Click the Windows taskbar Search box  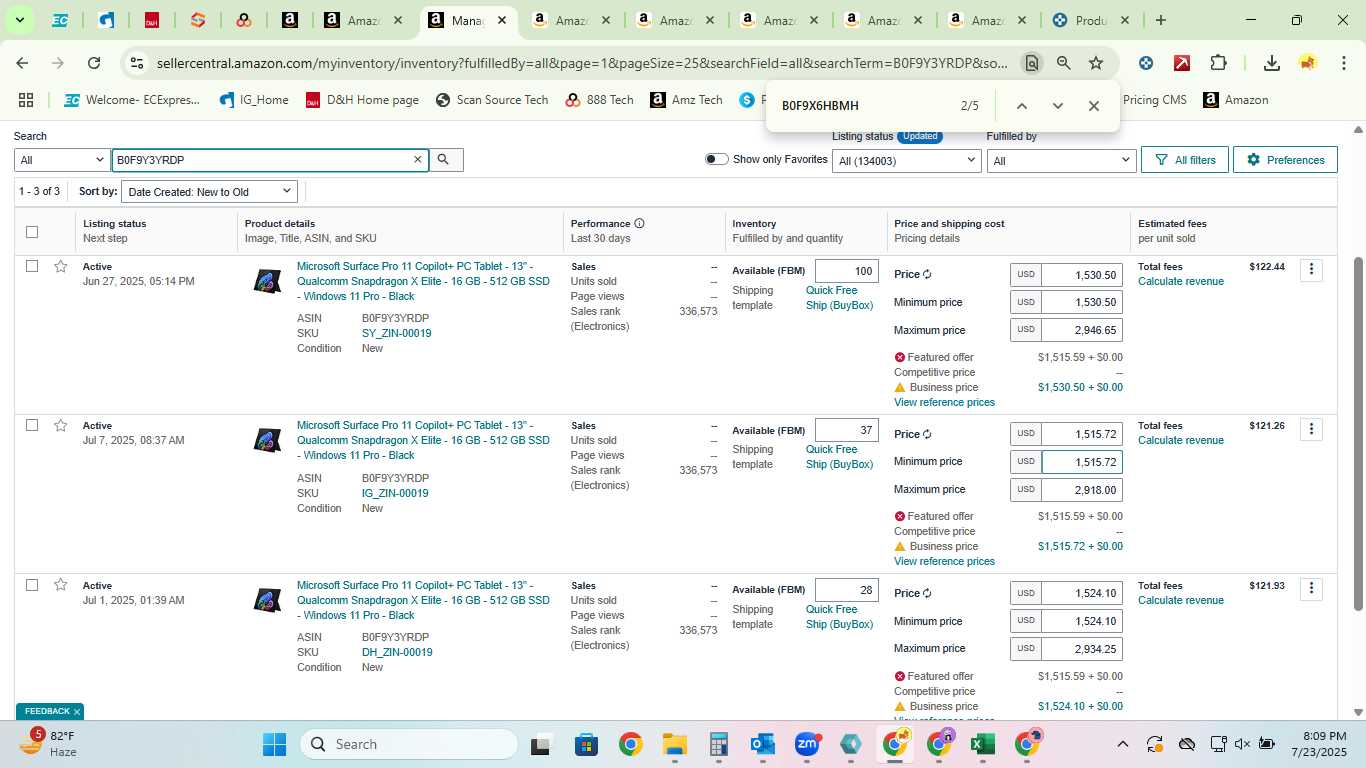[409, 744]
